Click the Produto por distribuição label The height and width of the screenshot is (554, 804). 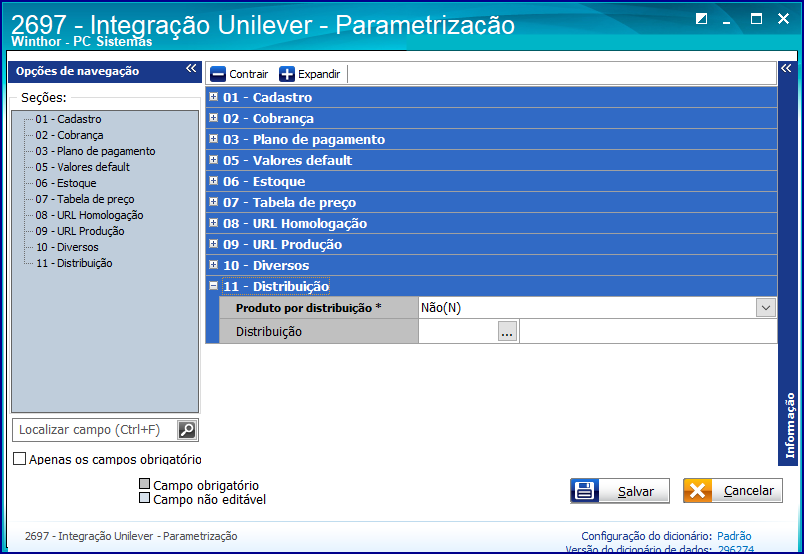click(x=308, y=308)
